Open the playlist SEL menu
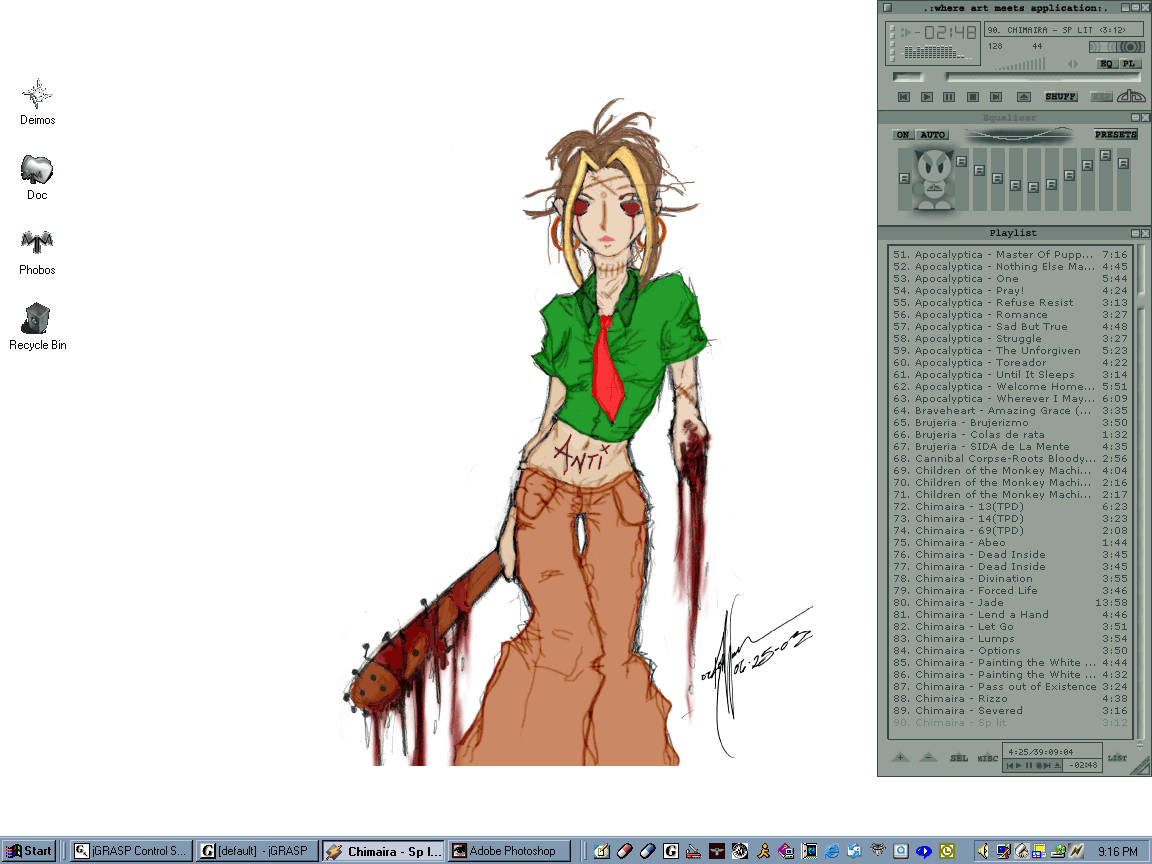The width and height of the screenshot is (1152, 864). (x=960, y=757)
